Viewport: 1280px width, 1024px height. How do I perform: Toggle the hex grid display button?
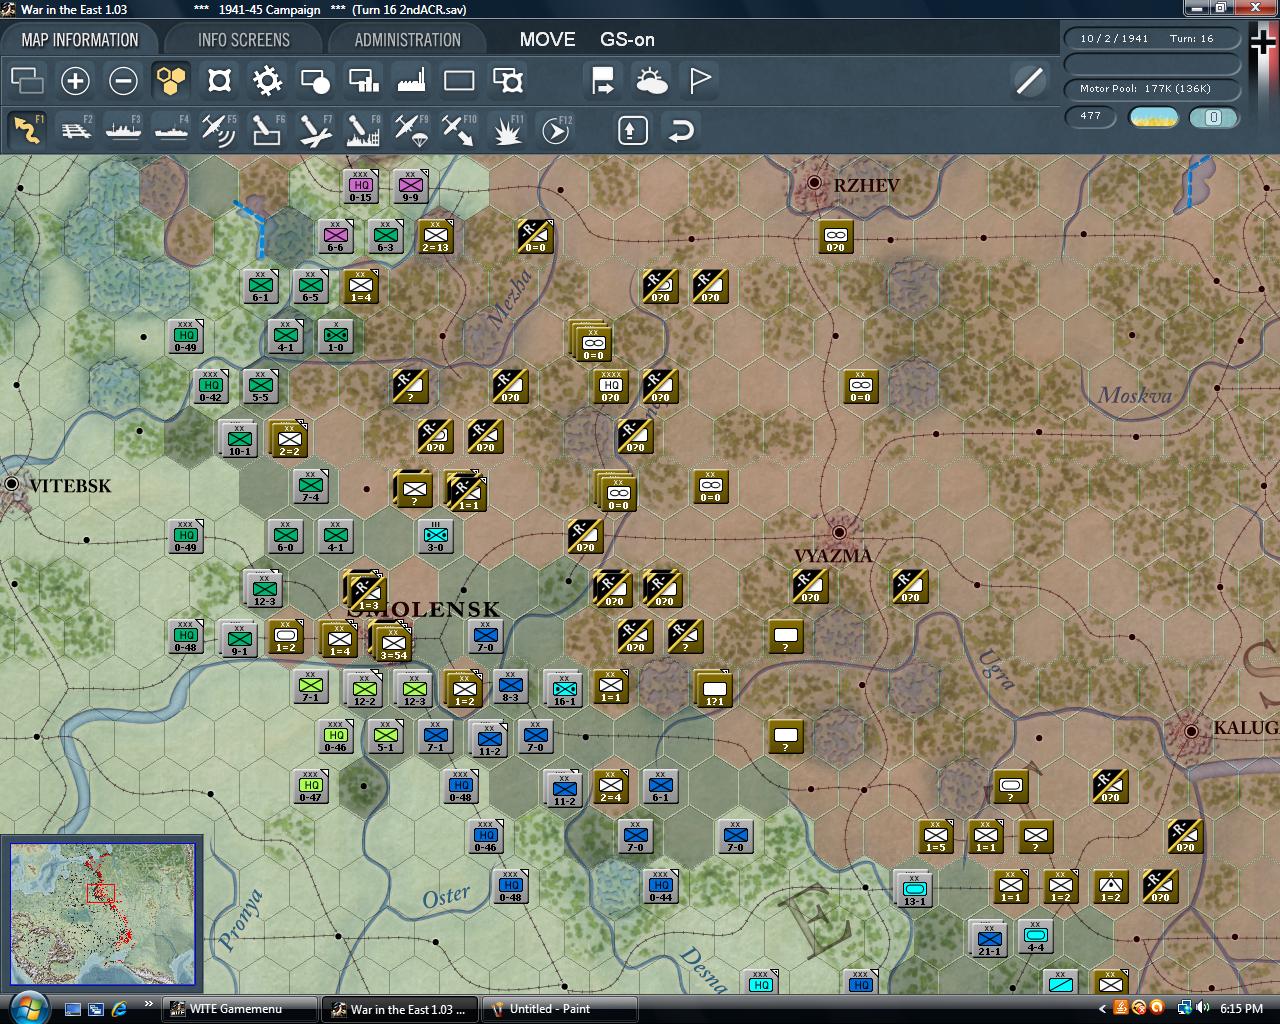[x=171, y=81]
